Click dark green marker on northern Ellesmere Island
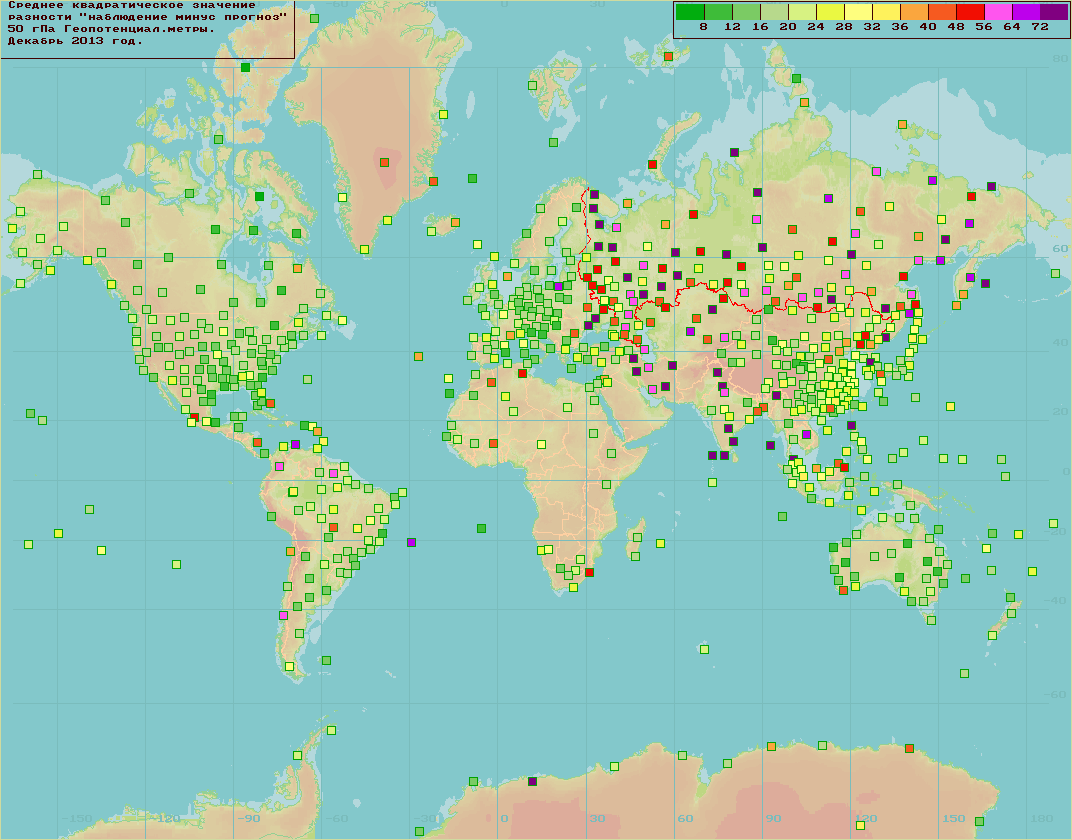 (245, 67)
